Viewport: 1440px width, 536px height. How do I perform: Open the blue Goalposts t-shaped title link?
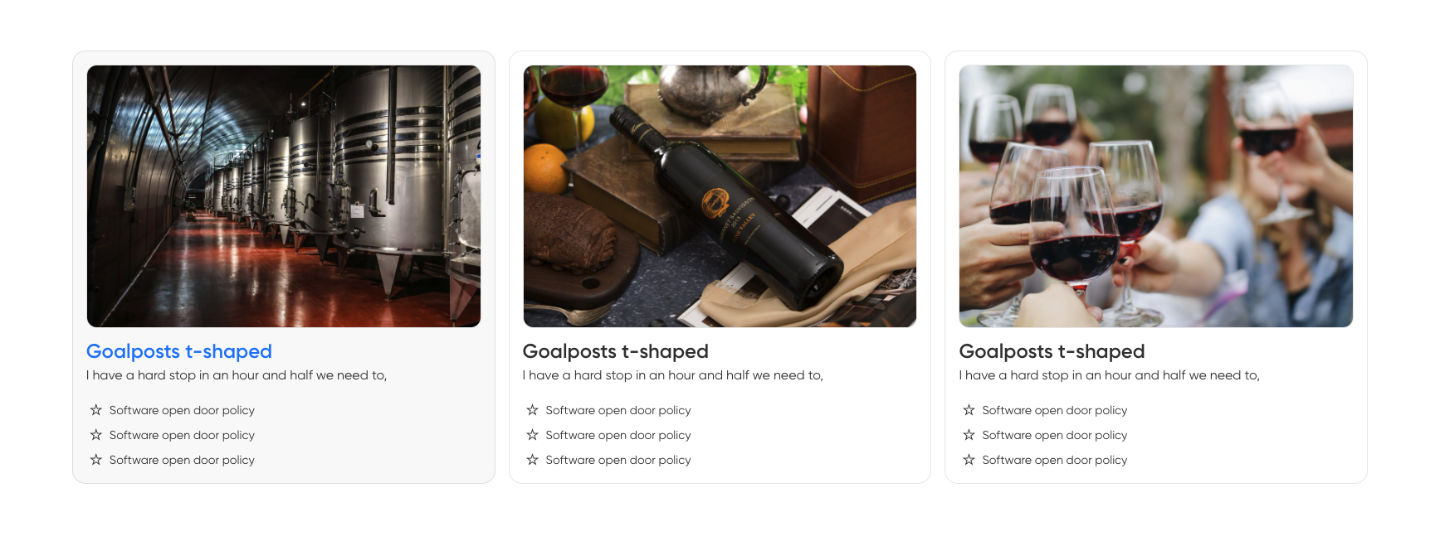179,352
